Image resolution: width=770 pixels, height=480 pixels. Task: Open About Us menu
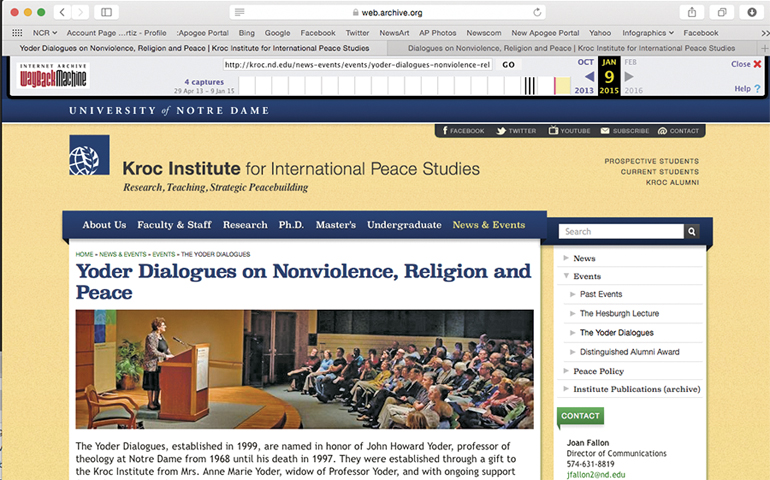[x=104, y=225]
